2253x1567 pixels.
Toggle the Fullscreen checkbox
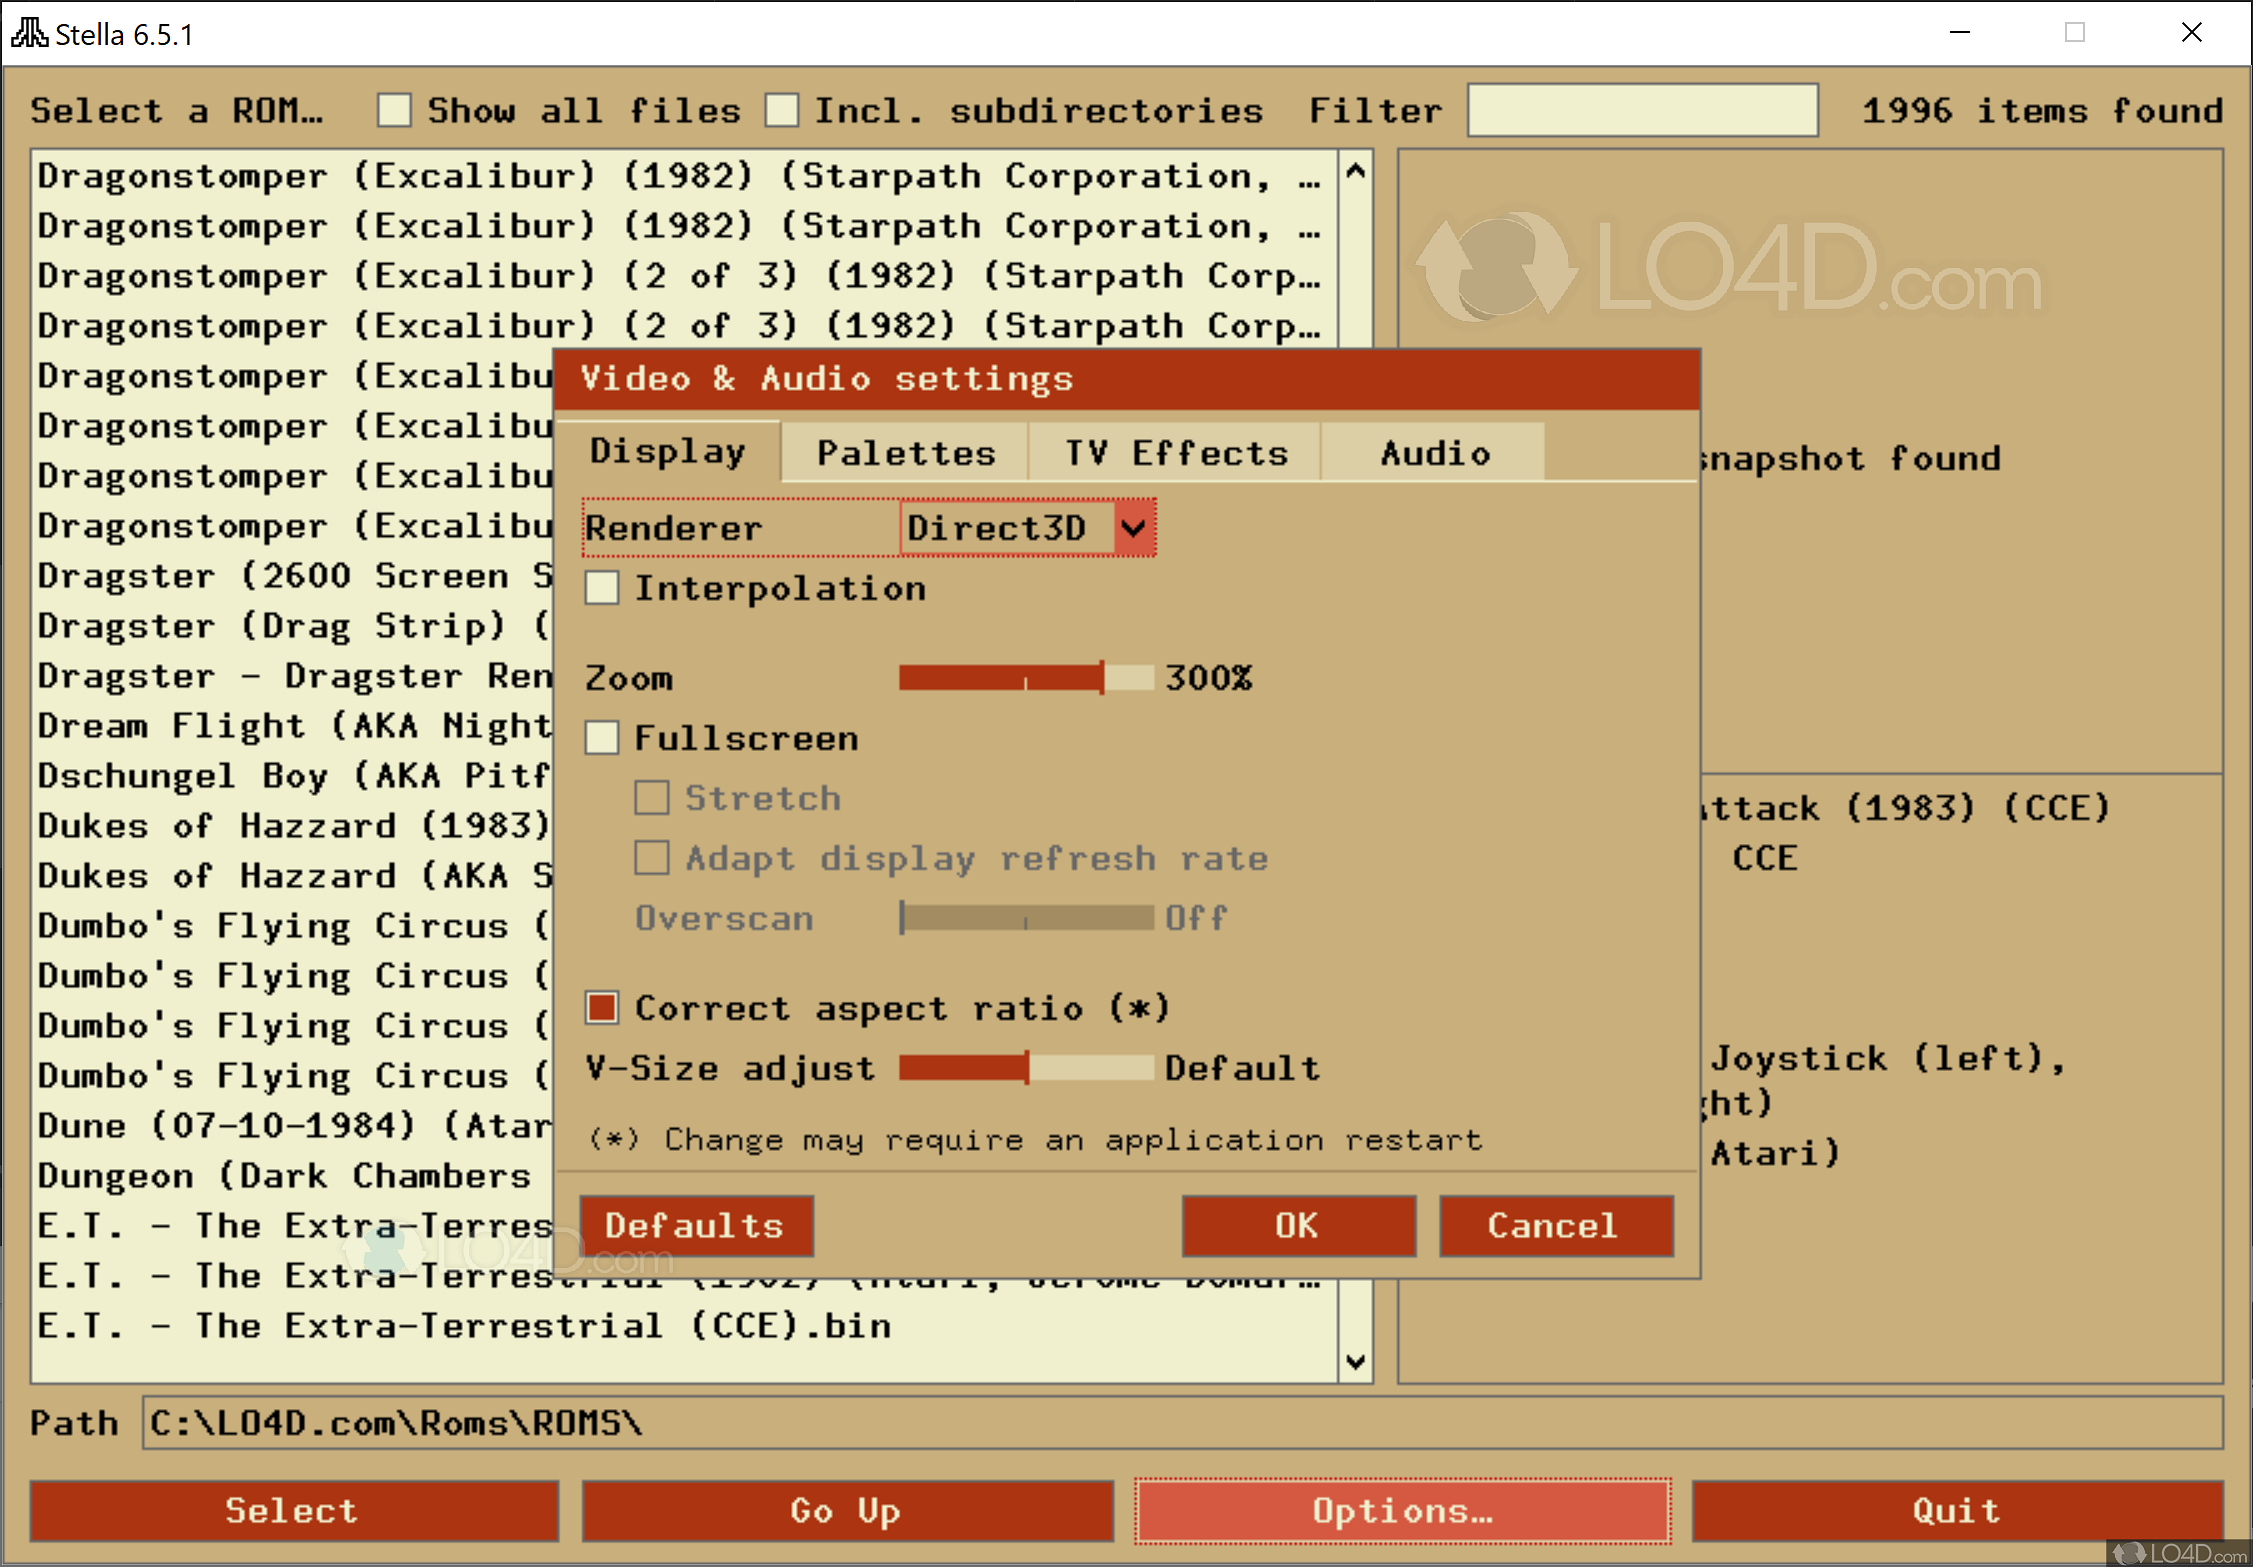click(602, 738)
